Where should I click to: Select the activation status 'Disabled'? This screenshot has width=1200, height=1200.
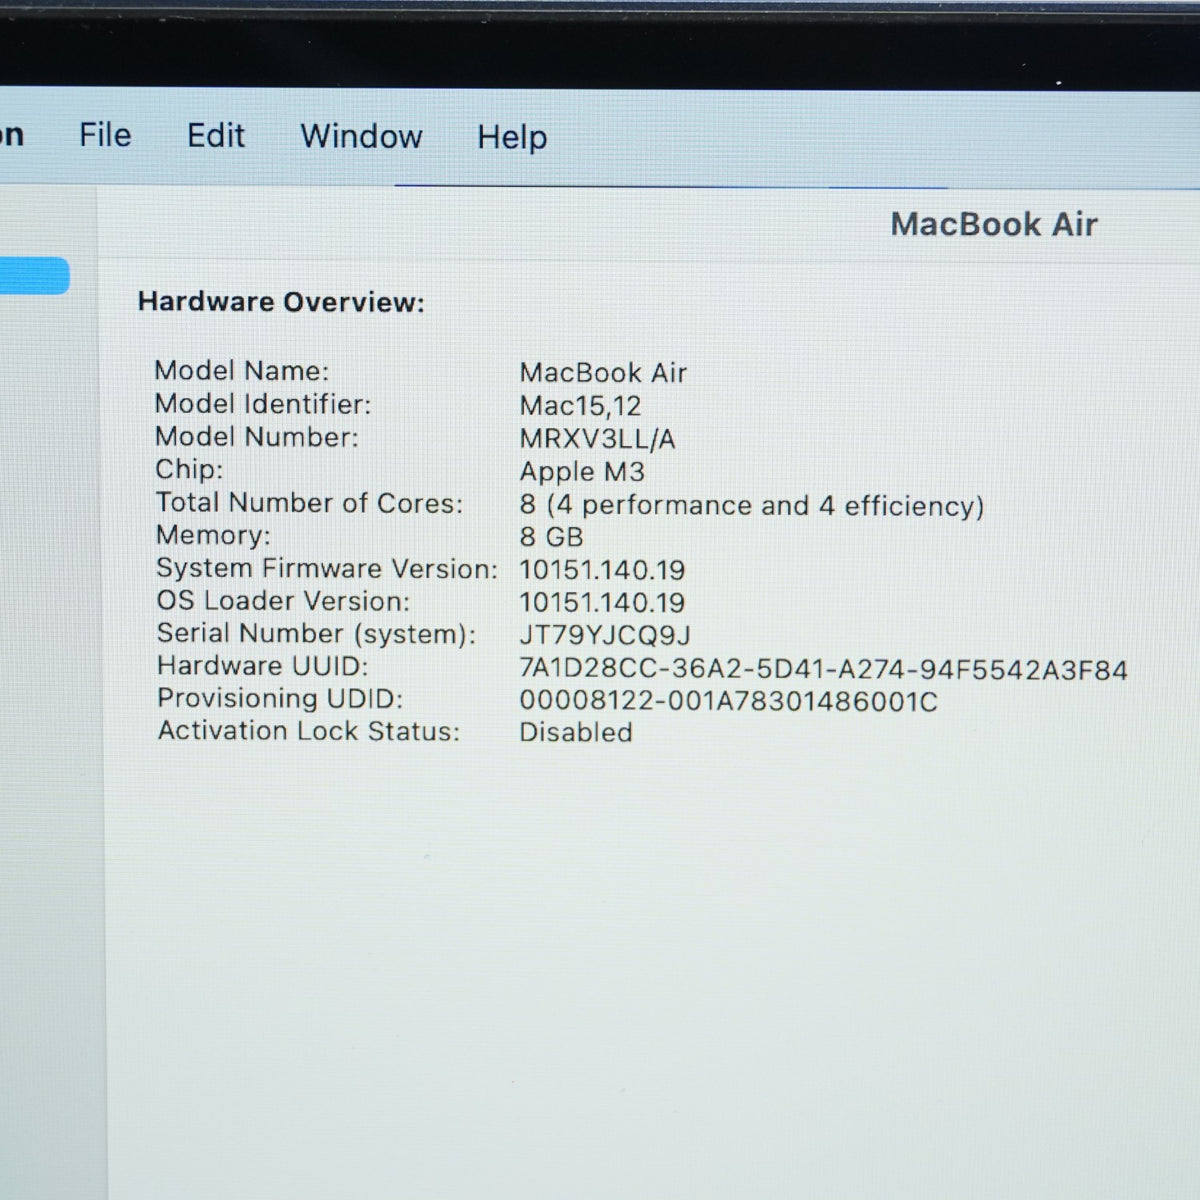[576, 732]
